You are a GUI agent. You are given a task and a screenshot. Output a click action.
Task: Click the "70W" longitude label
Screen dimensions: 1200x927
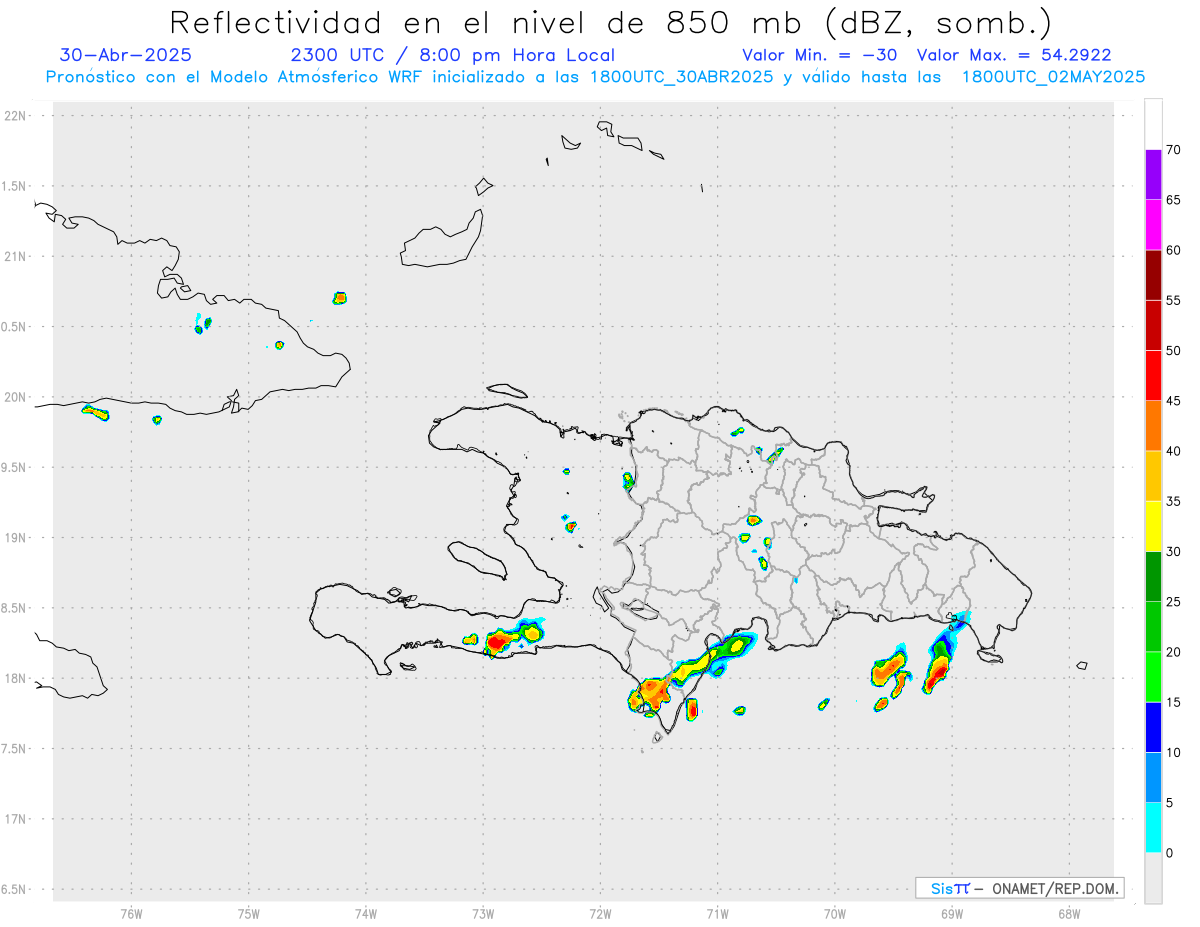pyautogui.click(x=835, y=914)
